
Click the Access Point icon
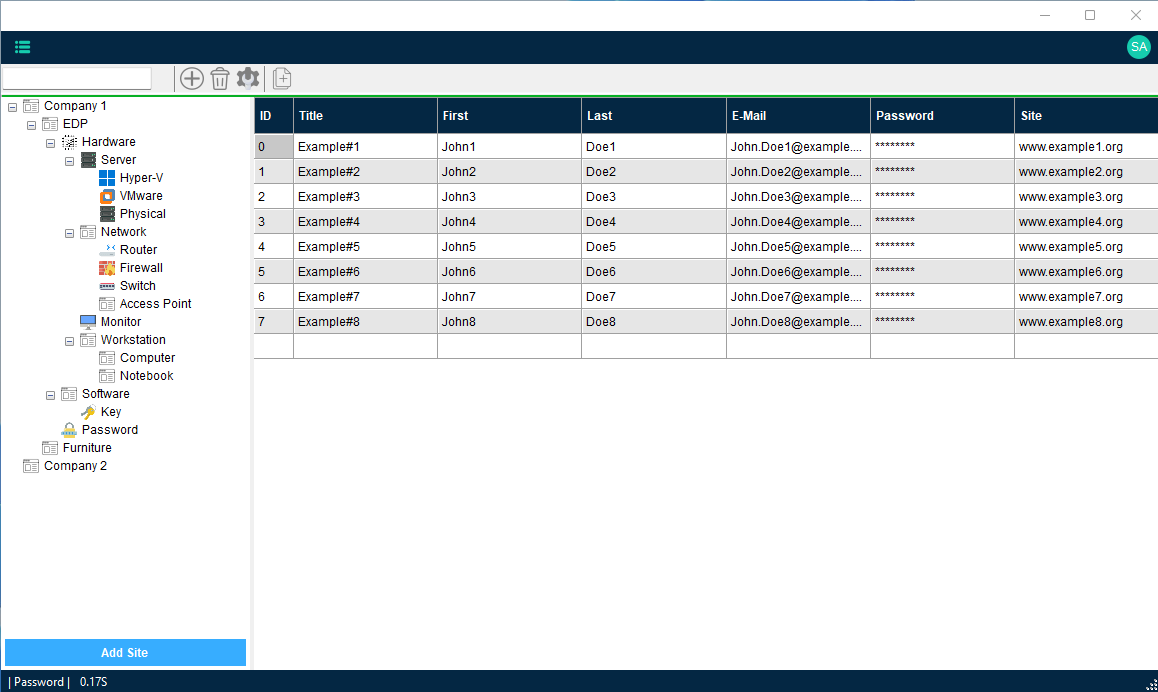107,304
